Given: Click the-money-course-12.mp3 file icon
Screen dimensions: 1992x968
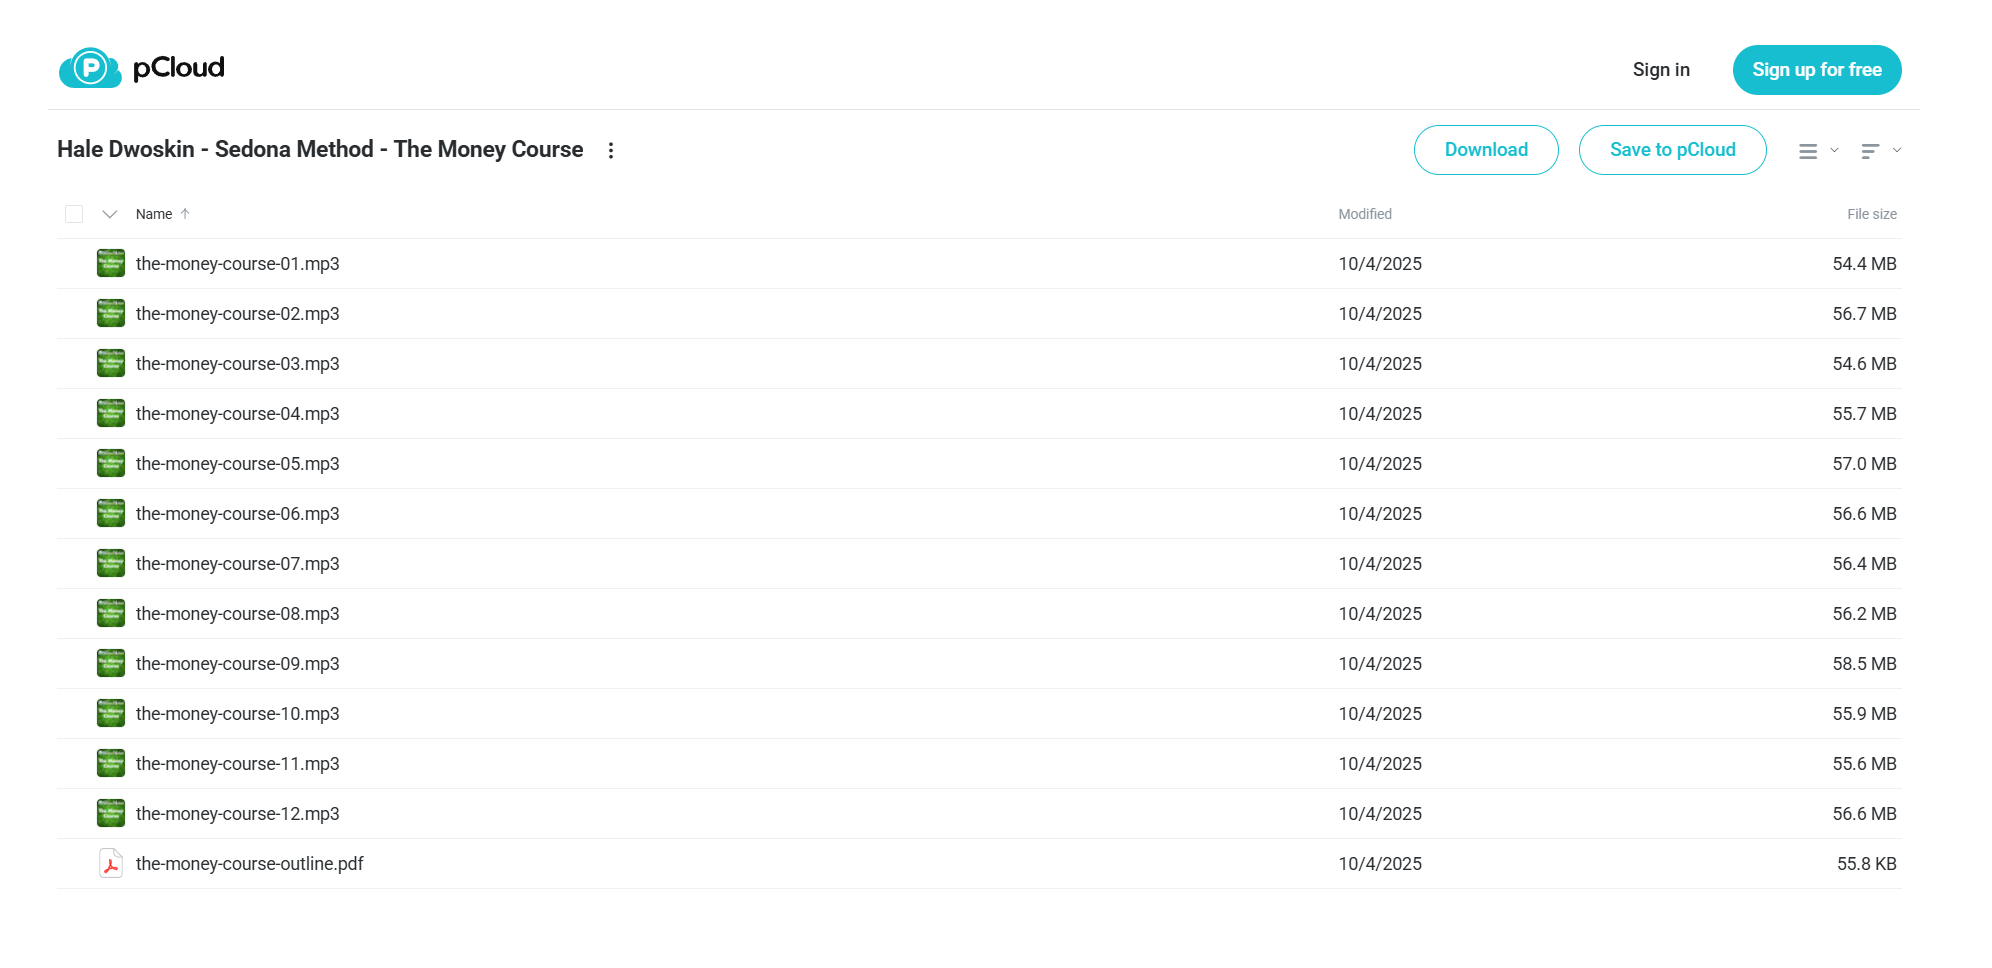Looking at the screenshot, I should (111, 813).
